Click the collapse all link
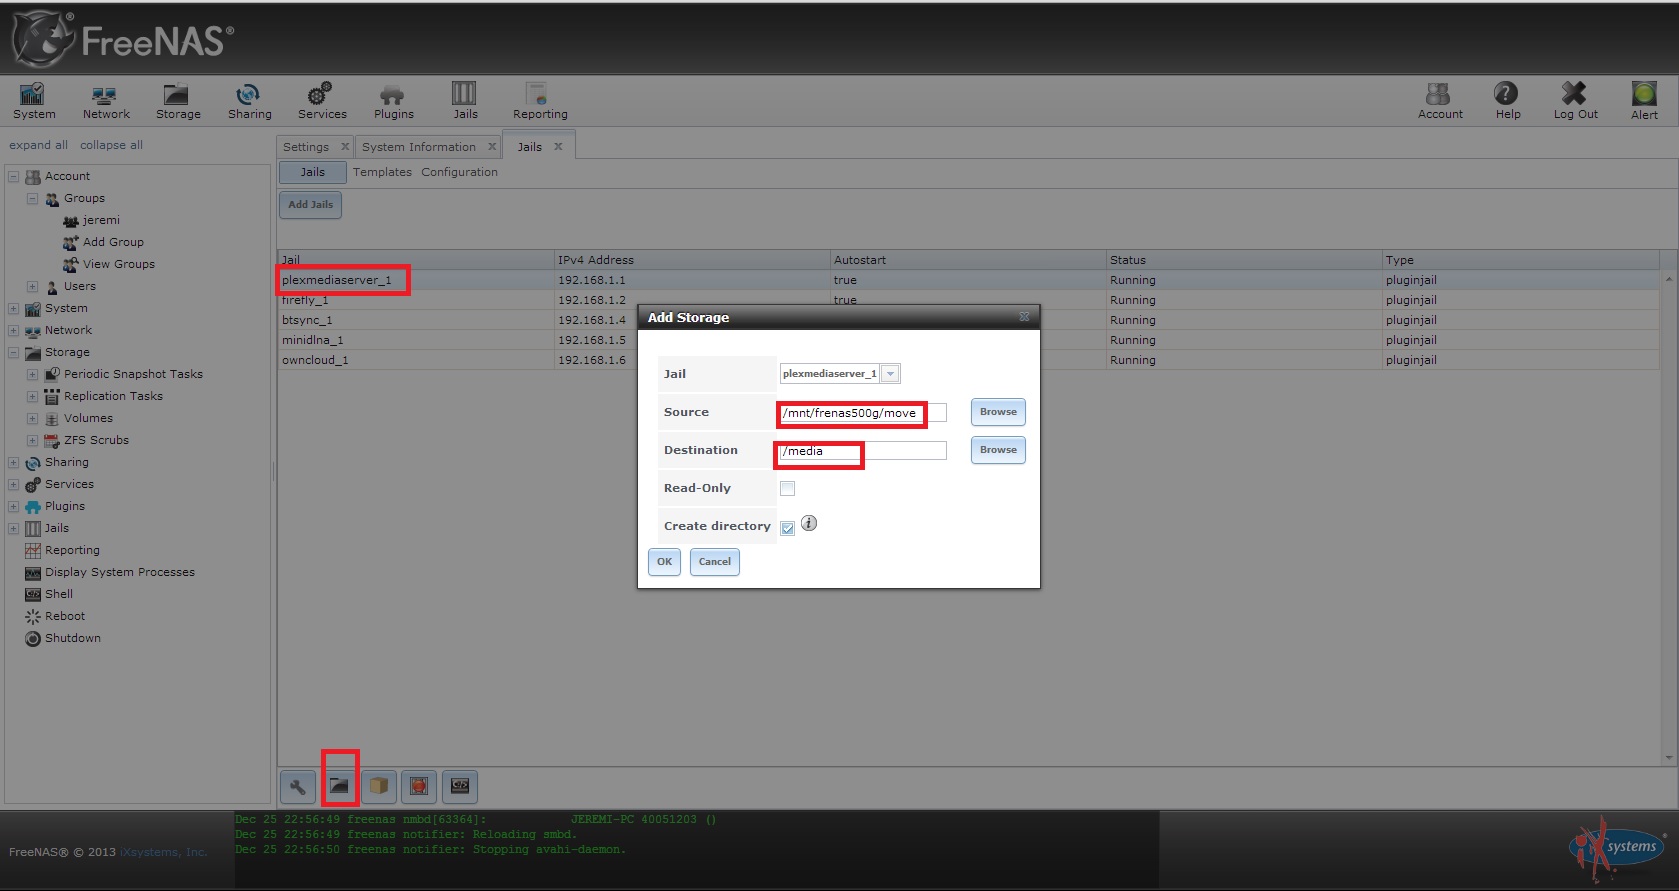 (x=111, y=145)
